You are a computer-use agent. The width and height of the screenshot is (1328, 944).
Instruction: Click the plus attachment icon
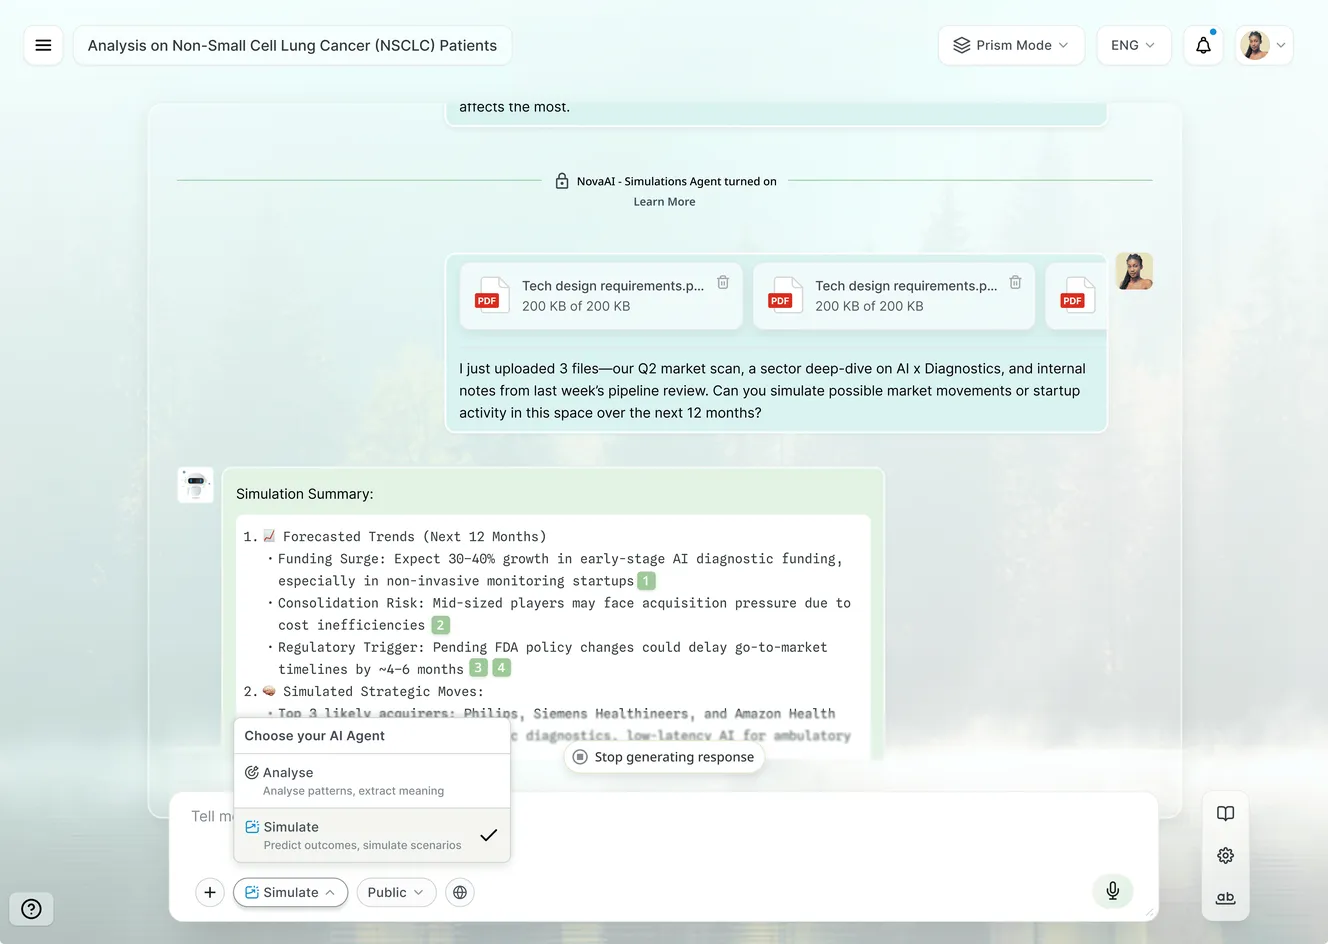tap(210, 892)
